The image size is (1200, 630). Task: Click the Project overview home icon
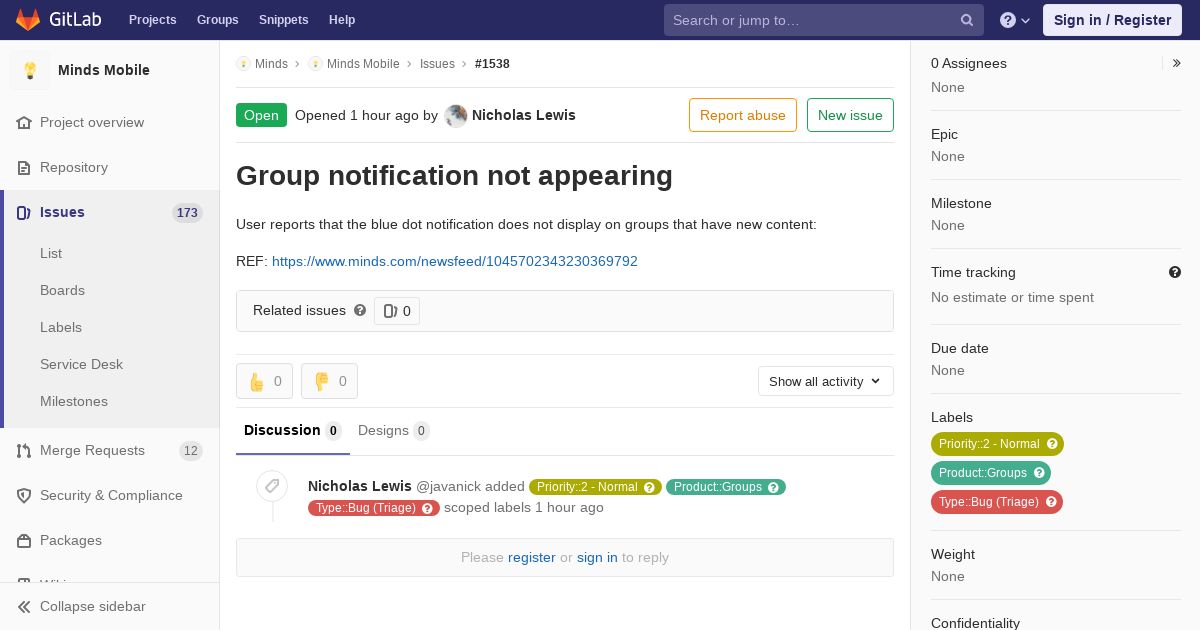(x=24, y=122)
